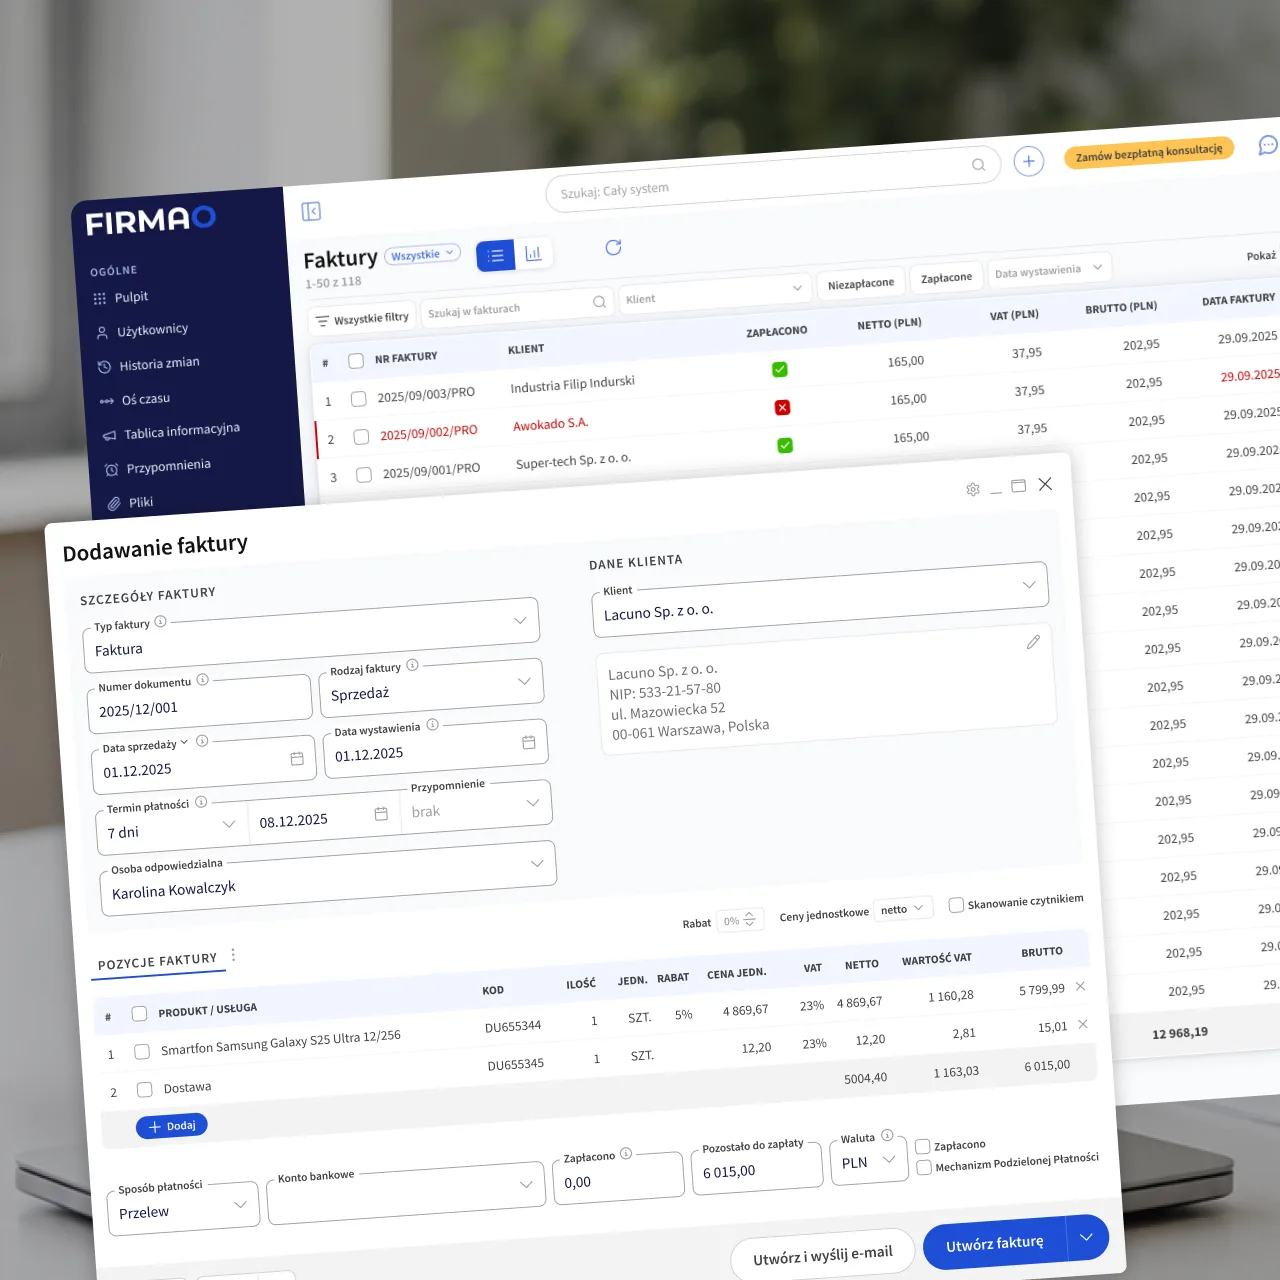Image resolution: width=1280 pixels, height=1280 pixels.
Task: Show info tooltip for Typ faktury
Action: 160,621
